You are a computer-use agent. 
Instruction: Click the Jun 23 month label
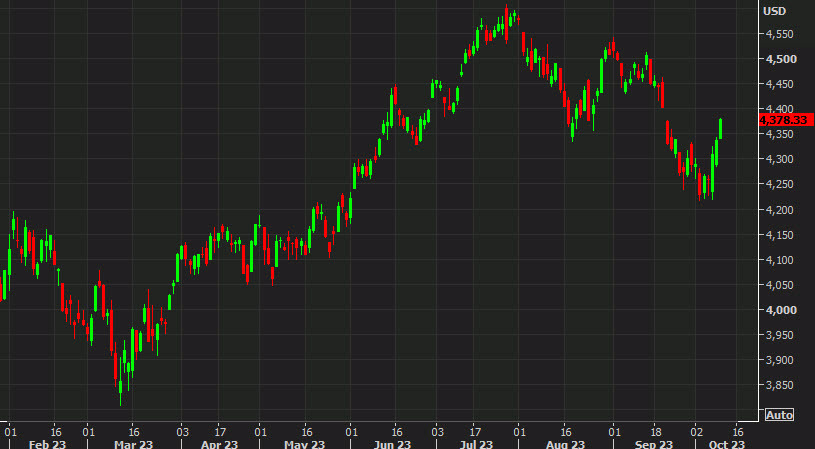point(393,444)
